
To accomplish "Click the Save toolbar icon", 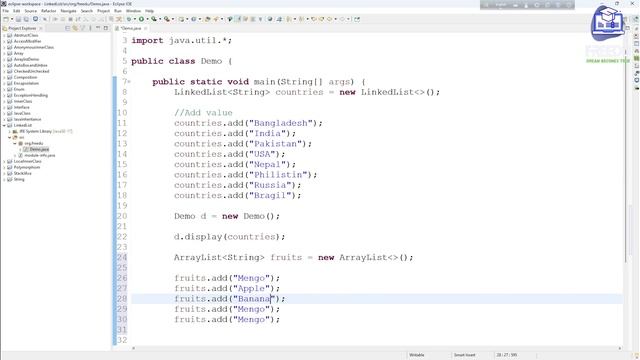I will pos(18,19).
